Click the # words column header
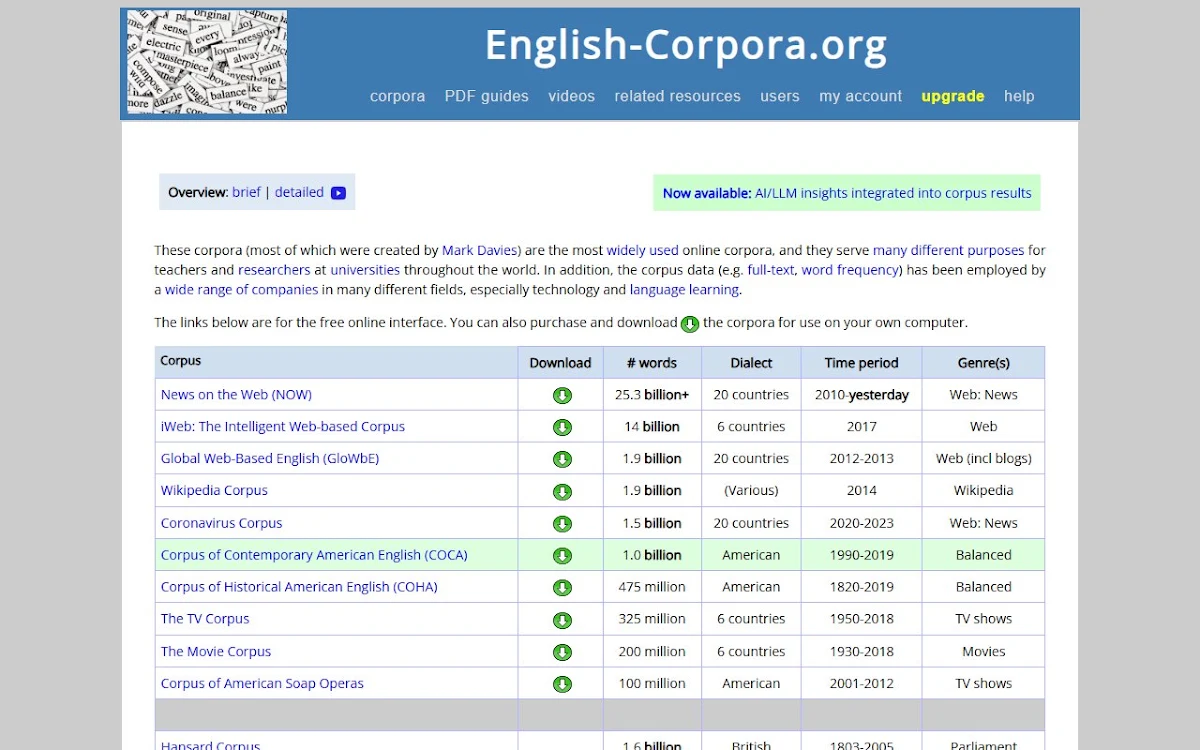The image size is (1200, 750). tap(652, 363)
